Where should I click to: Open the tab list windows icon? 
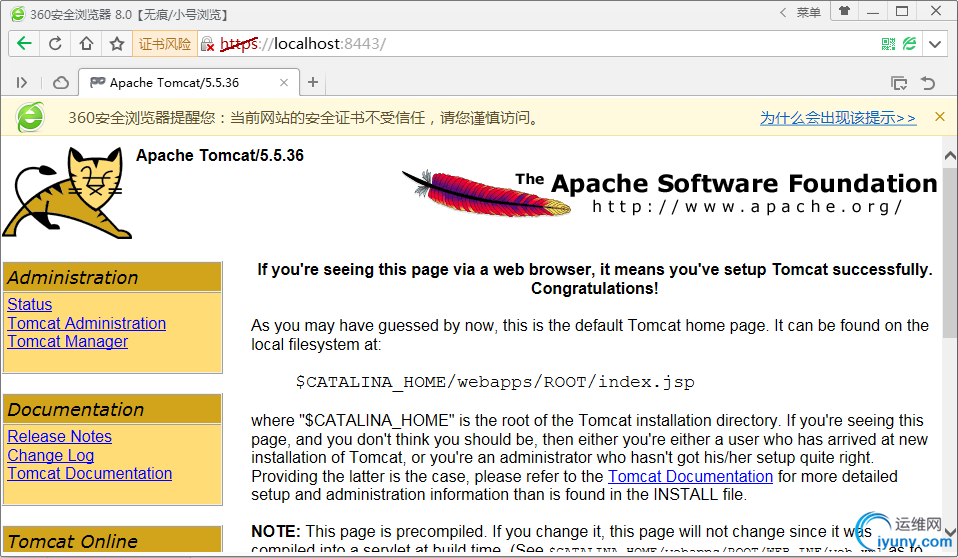click(899, 83)
